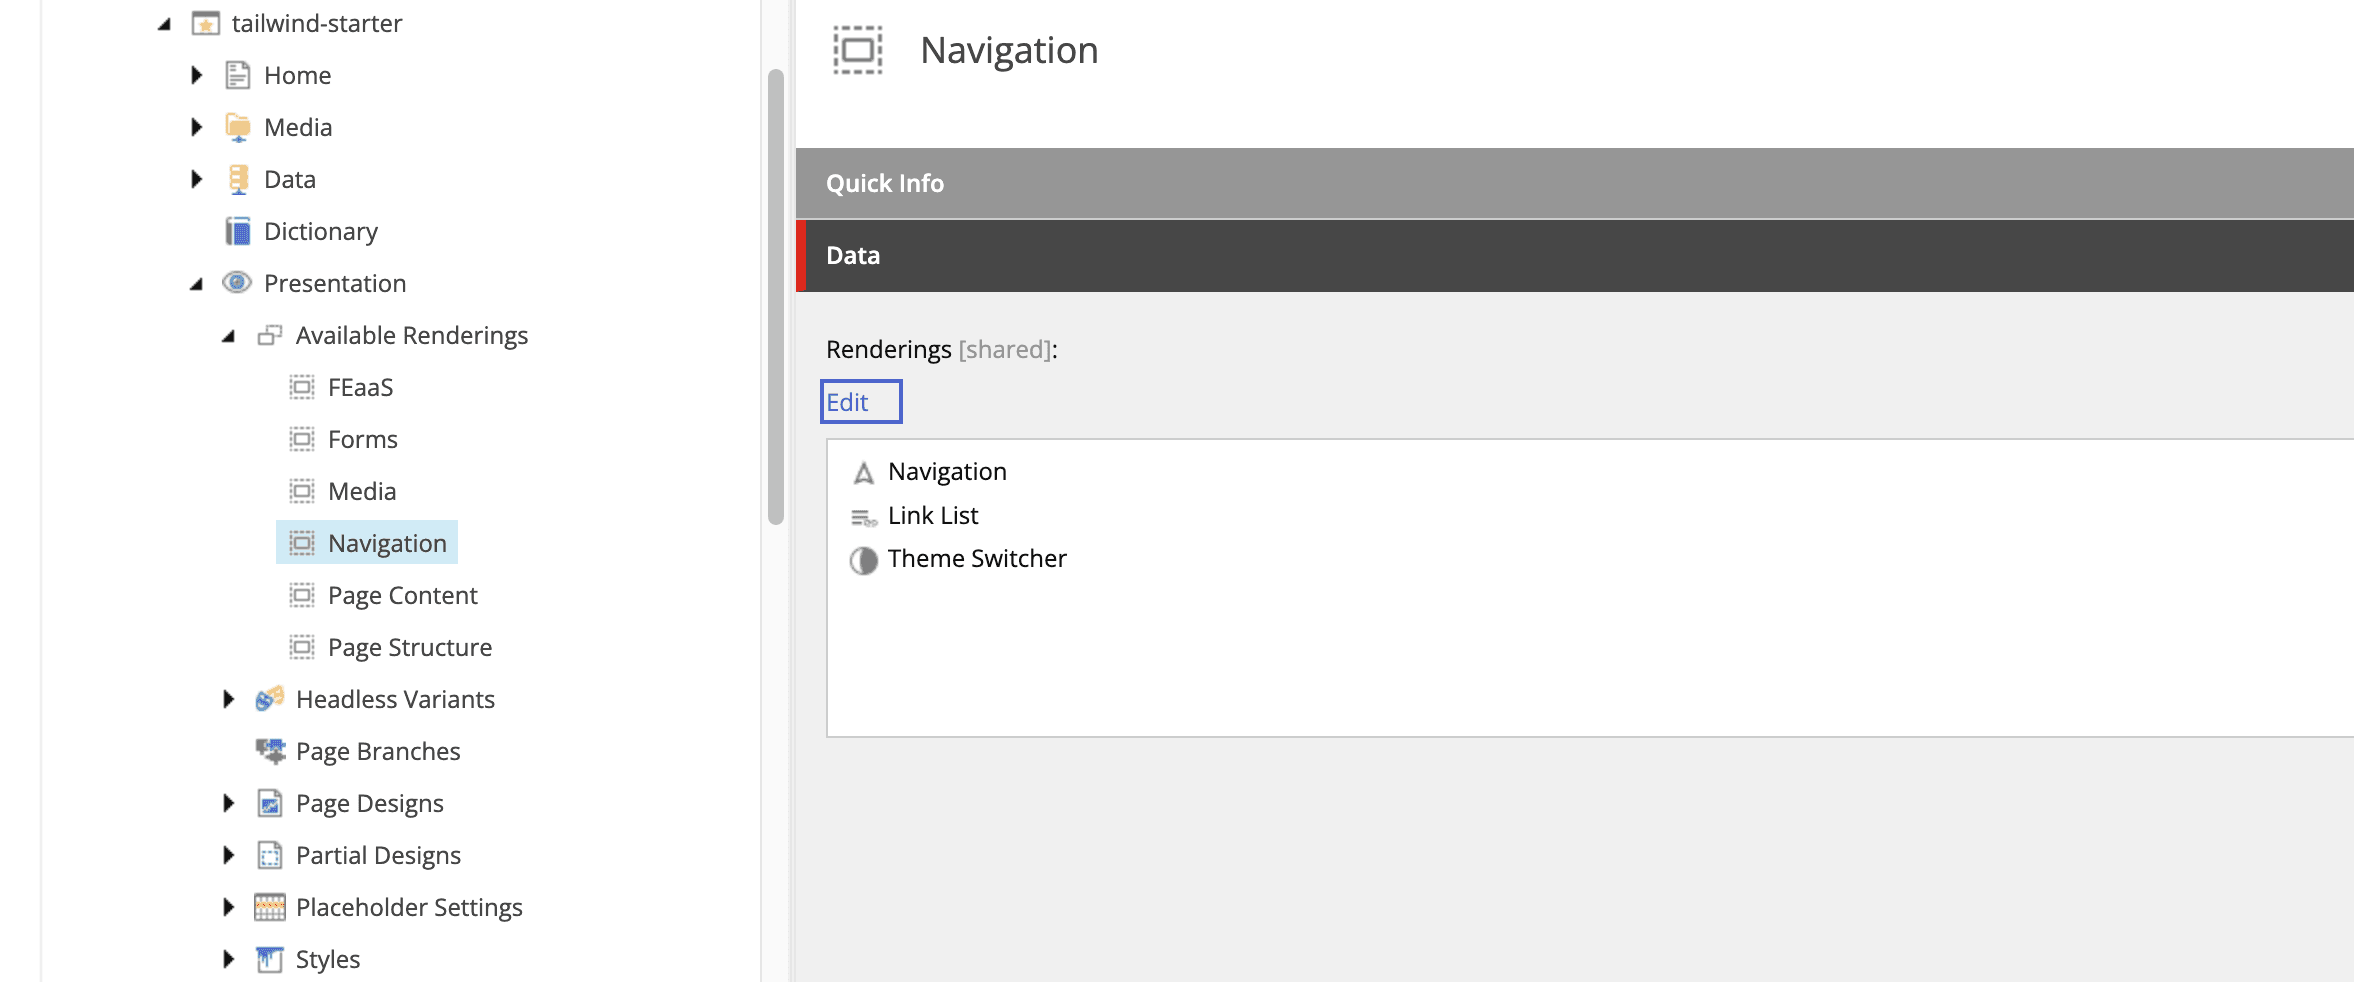Viewport: 2354px width, 982px height.
Task: Collapse the Available Renderings node
Action: pyautogui.click(x=229, y=336)
